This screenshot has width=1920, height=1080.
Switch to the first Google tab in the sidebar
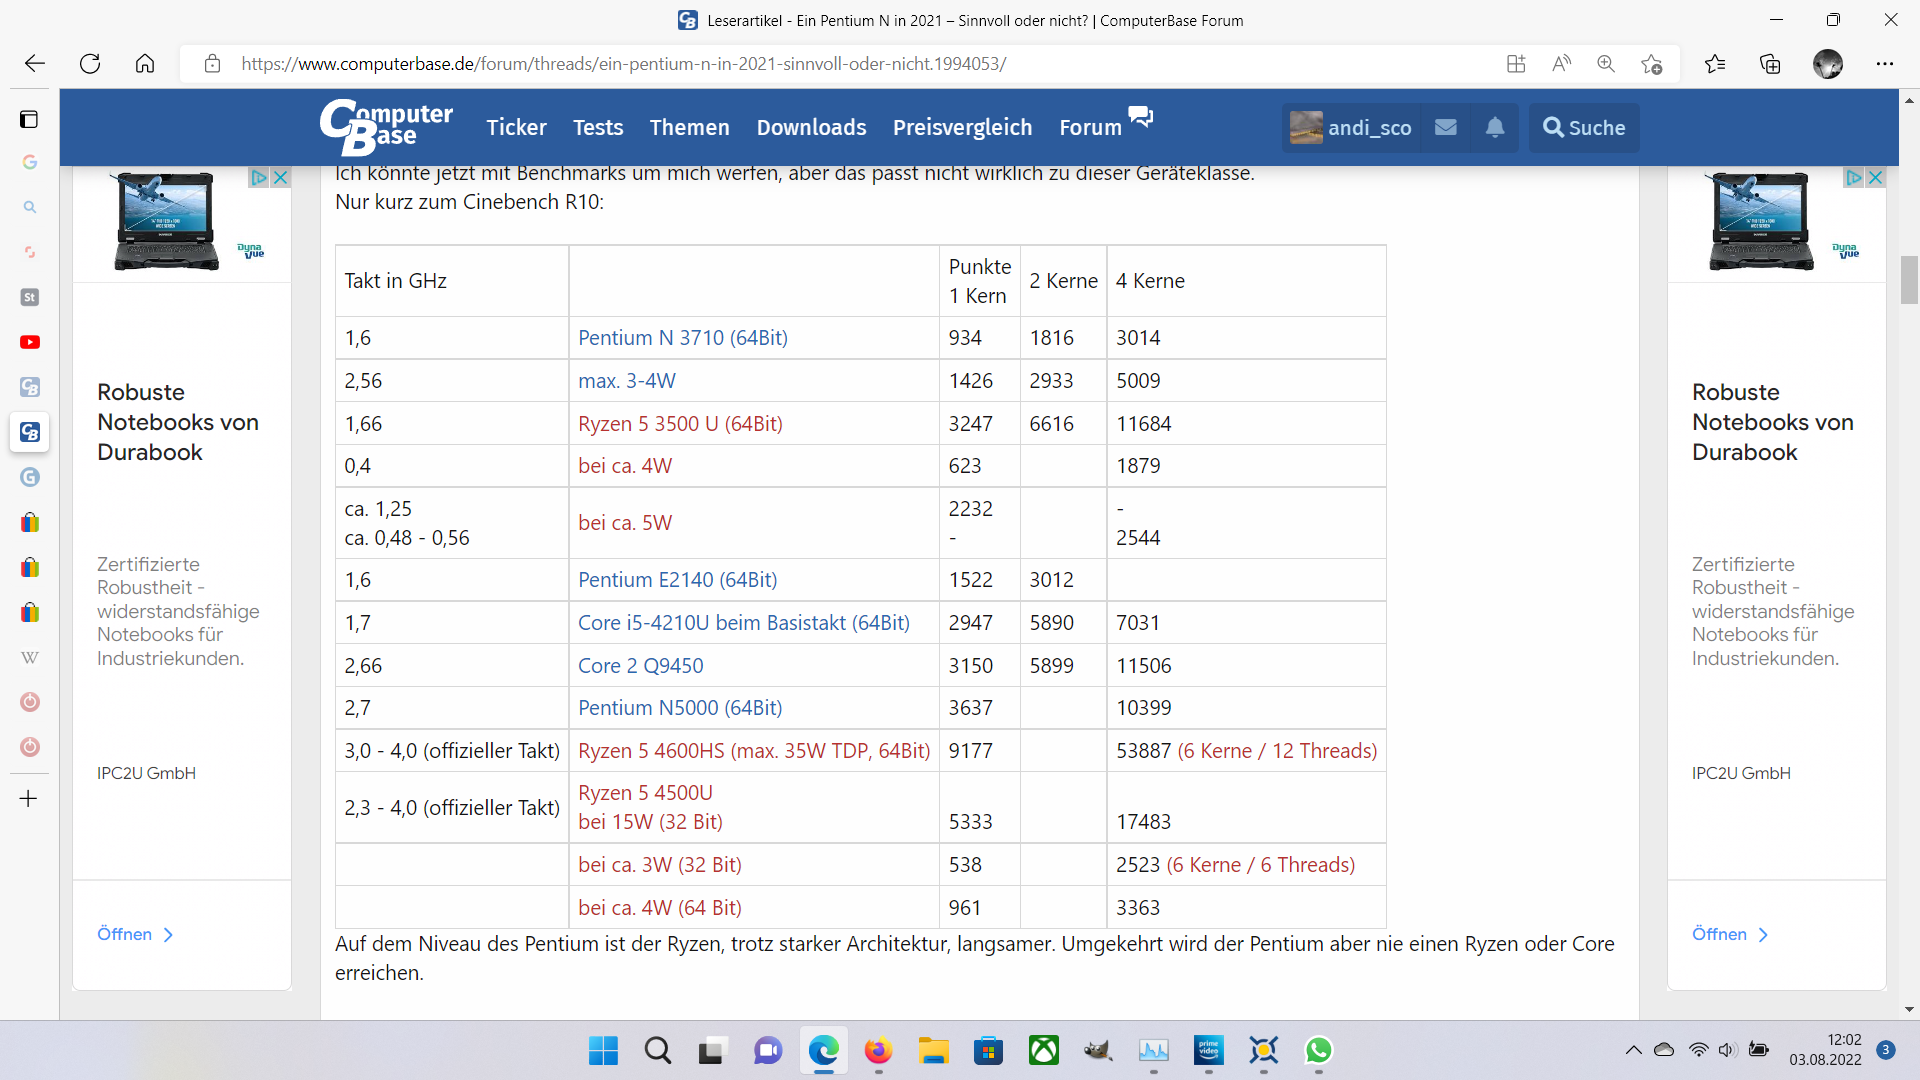click(x=30, y=162)
